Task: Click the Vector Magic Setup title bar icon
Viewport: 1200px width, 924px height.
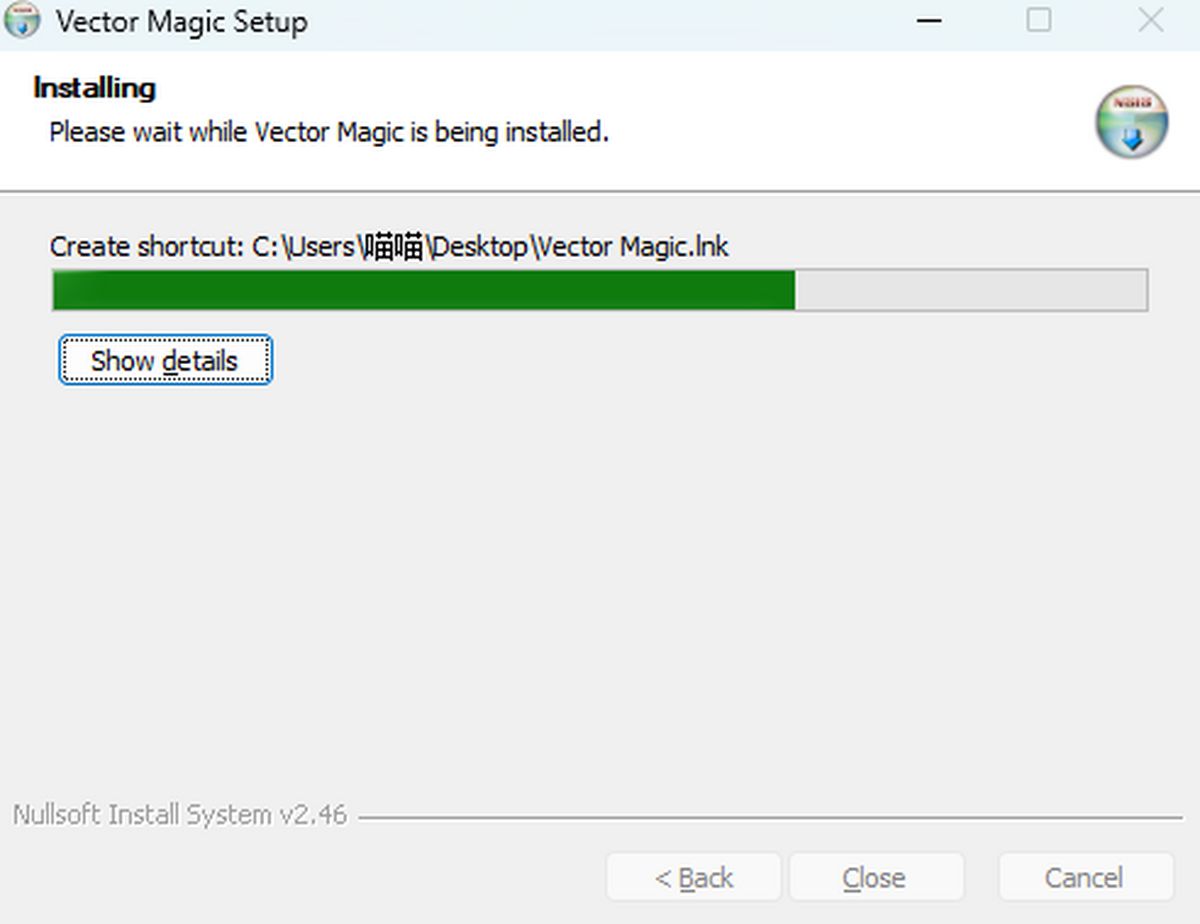Action: pyautogui.click(x=21, y=21)
